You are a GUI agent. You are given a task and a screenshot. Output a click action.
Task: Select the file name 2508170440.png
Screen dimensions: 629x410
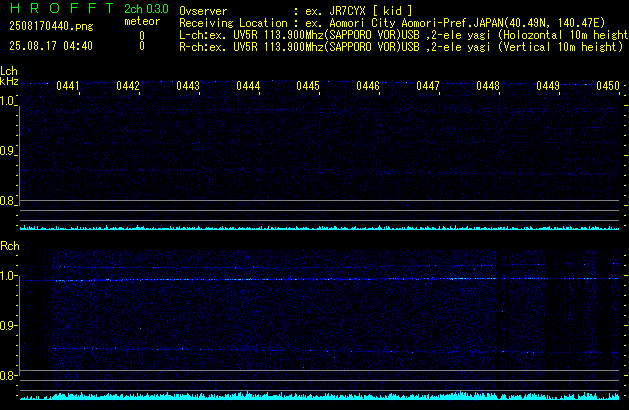[51, 26]
